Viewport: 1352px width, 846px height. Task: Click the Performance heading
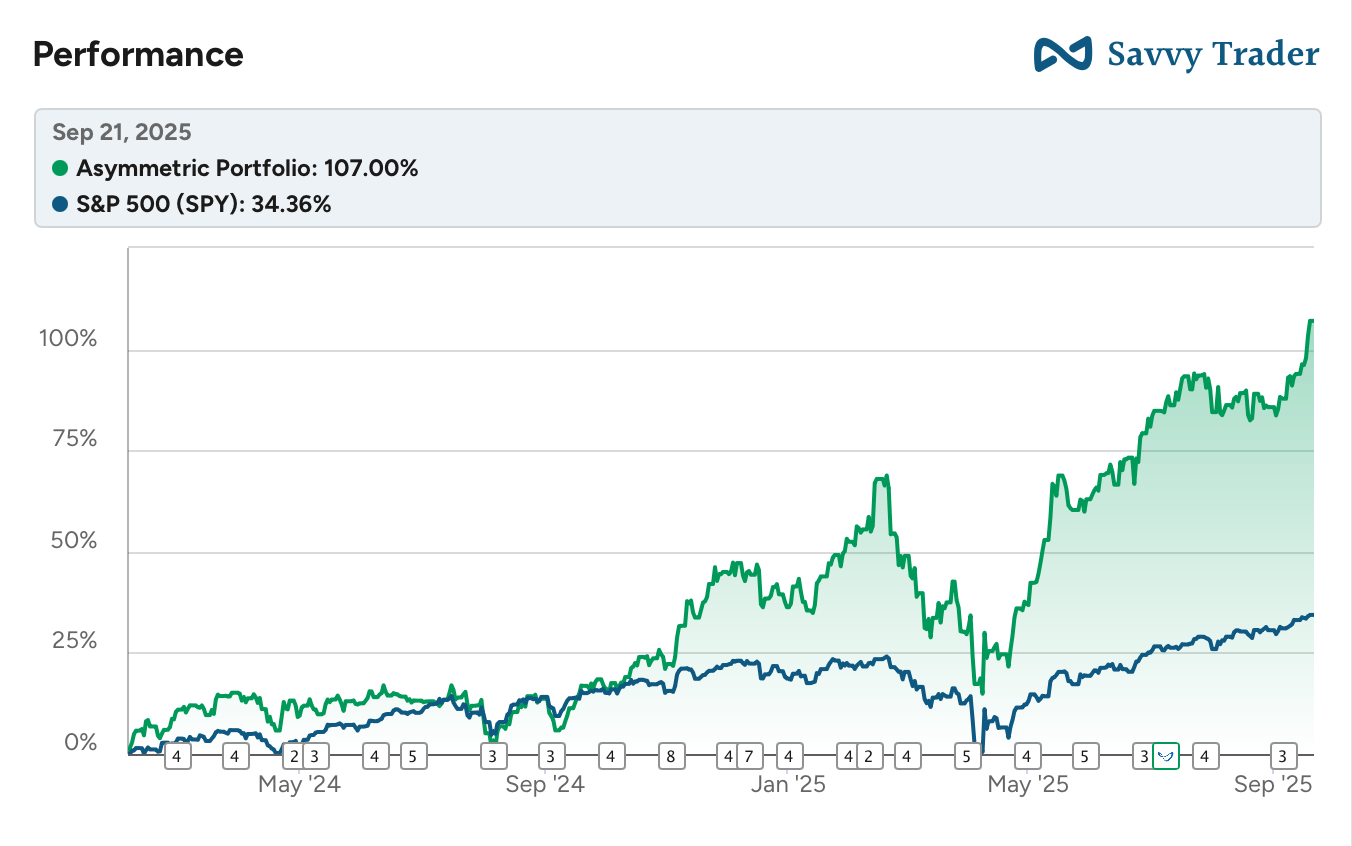[138, 54]
